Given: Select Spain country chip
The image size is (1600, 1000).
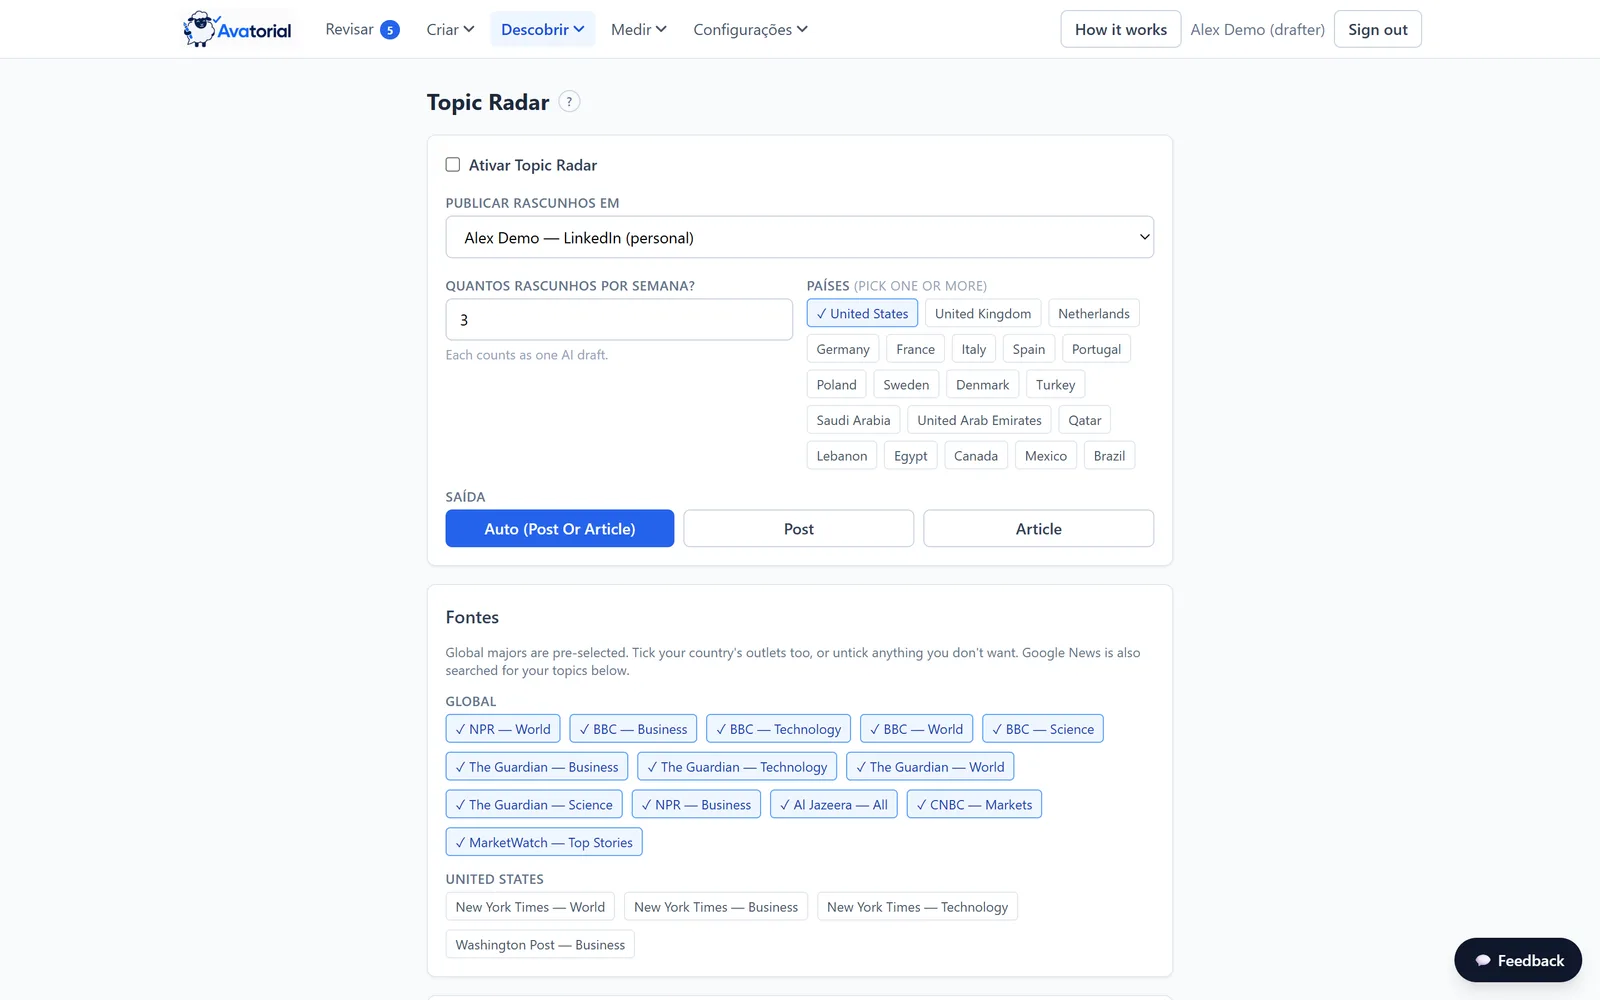Looking at the screenshot, I should pyautogui.click(x=1029, y=349).
